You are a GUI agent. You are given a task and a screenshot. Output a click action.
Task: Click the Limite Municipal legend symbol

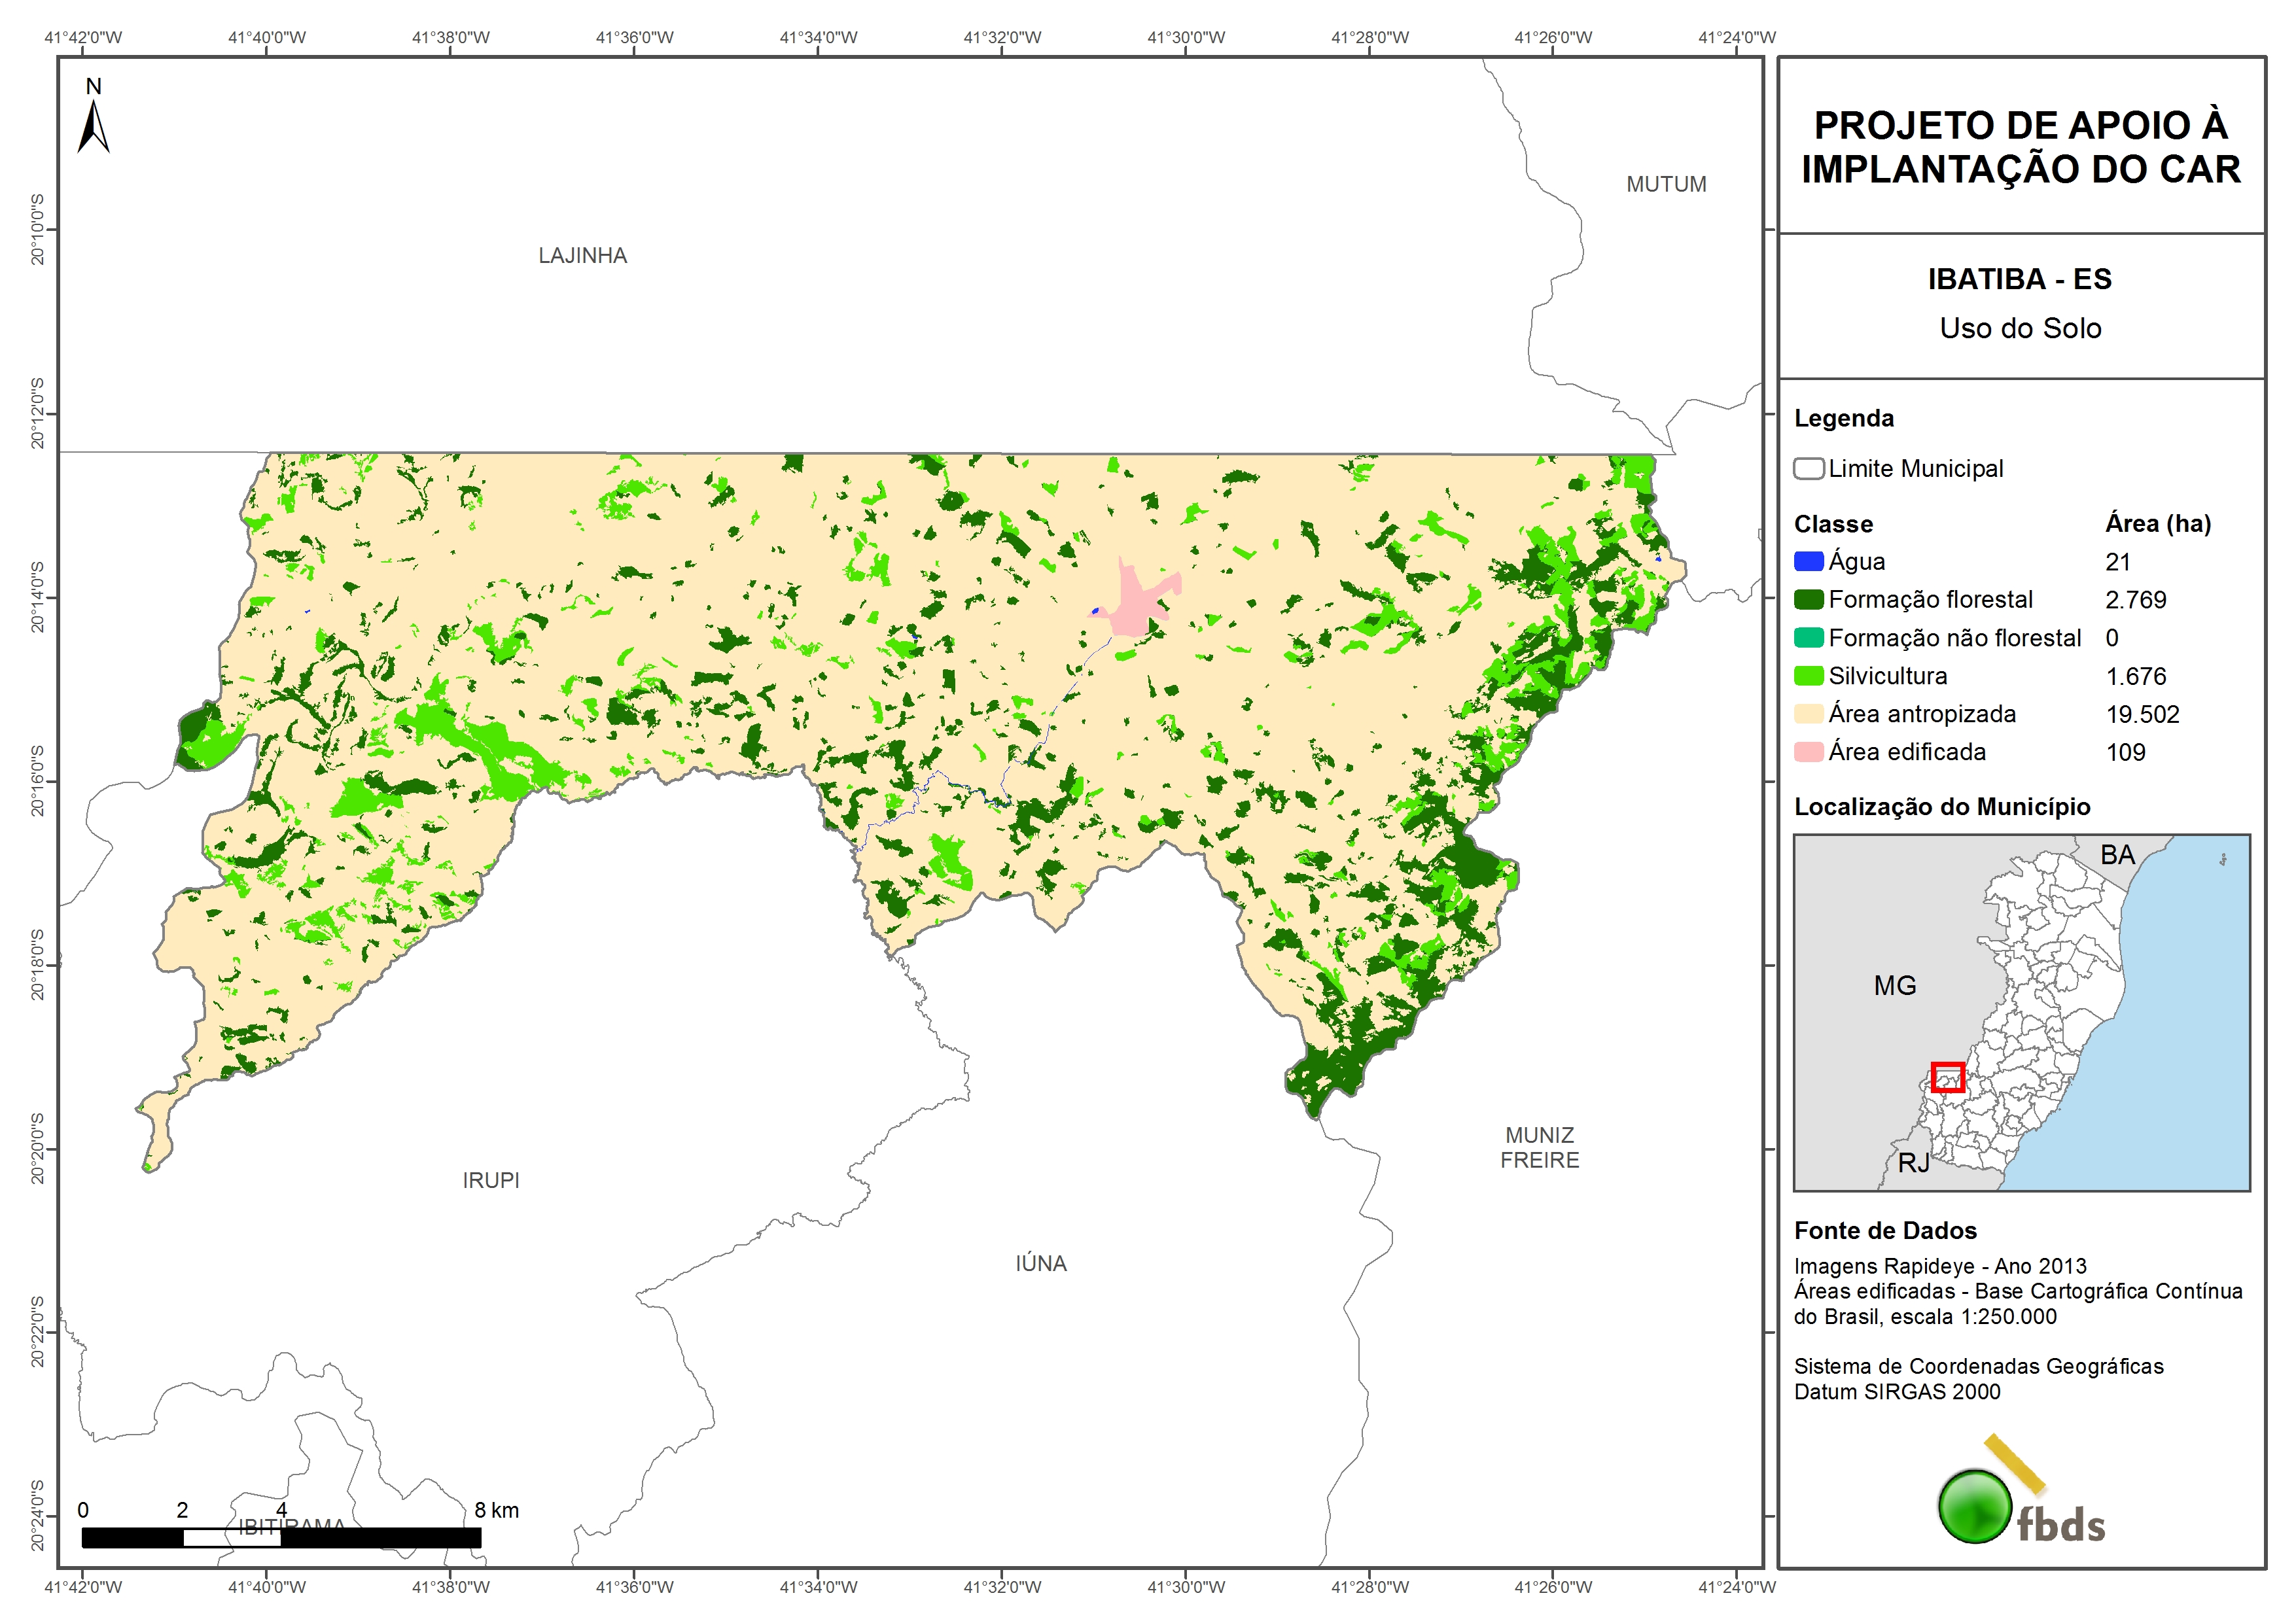[x=1808, y=468]
